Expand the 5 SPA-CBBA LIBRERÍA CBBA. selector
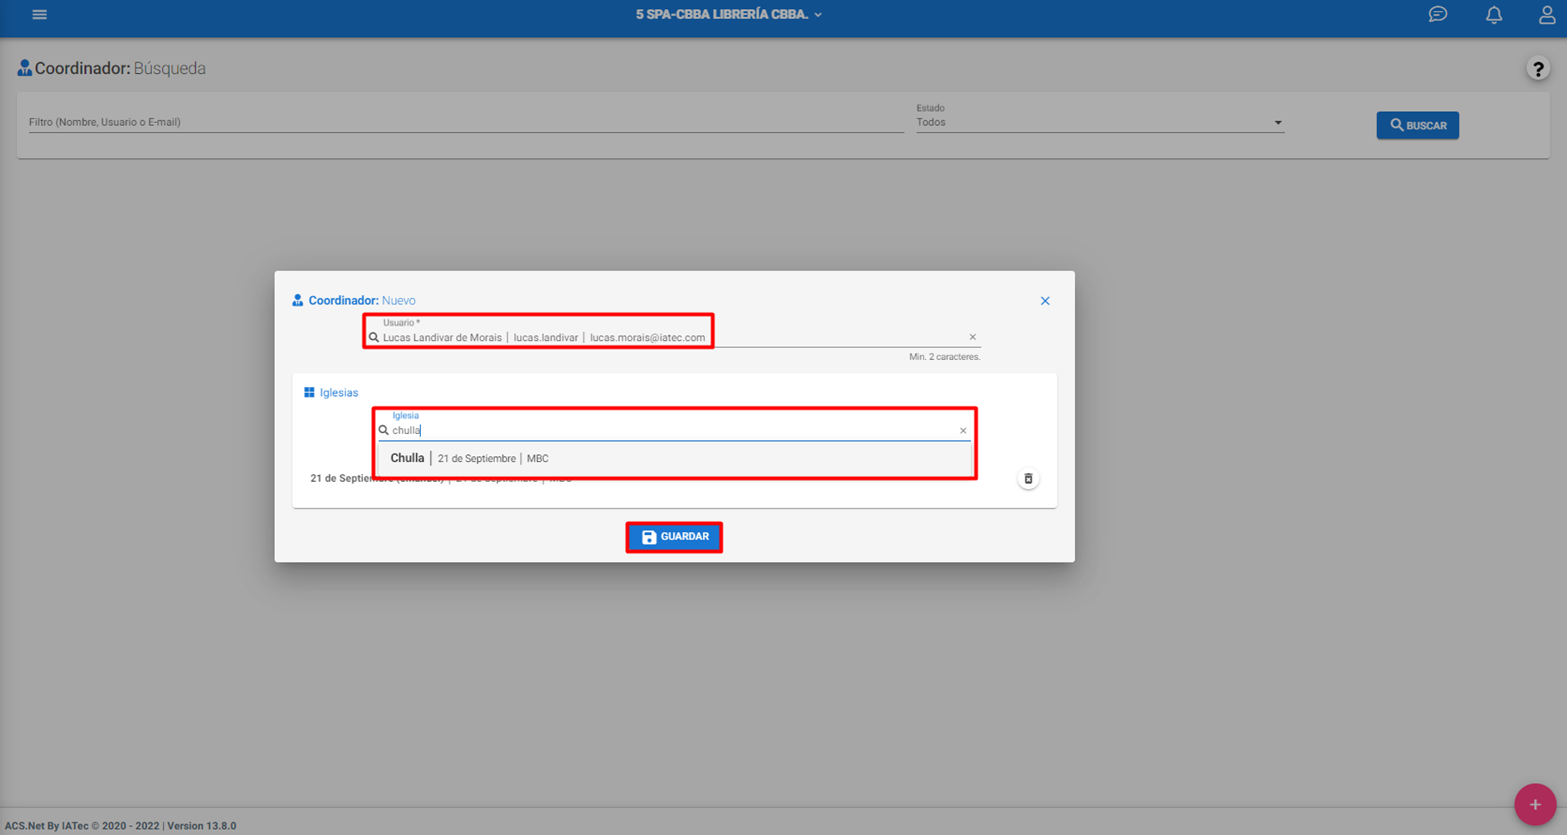The height and width of the screenshot is (835, 1567). (729, 14)
